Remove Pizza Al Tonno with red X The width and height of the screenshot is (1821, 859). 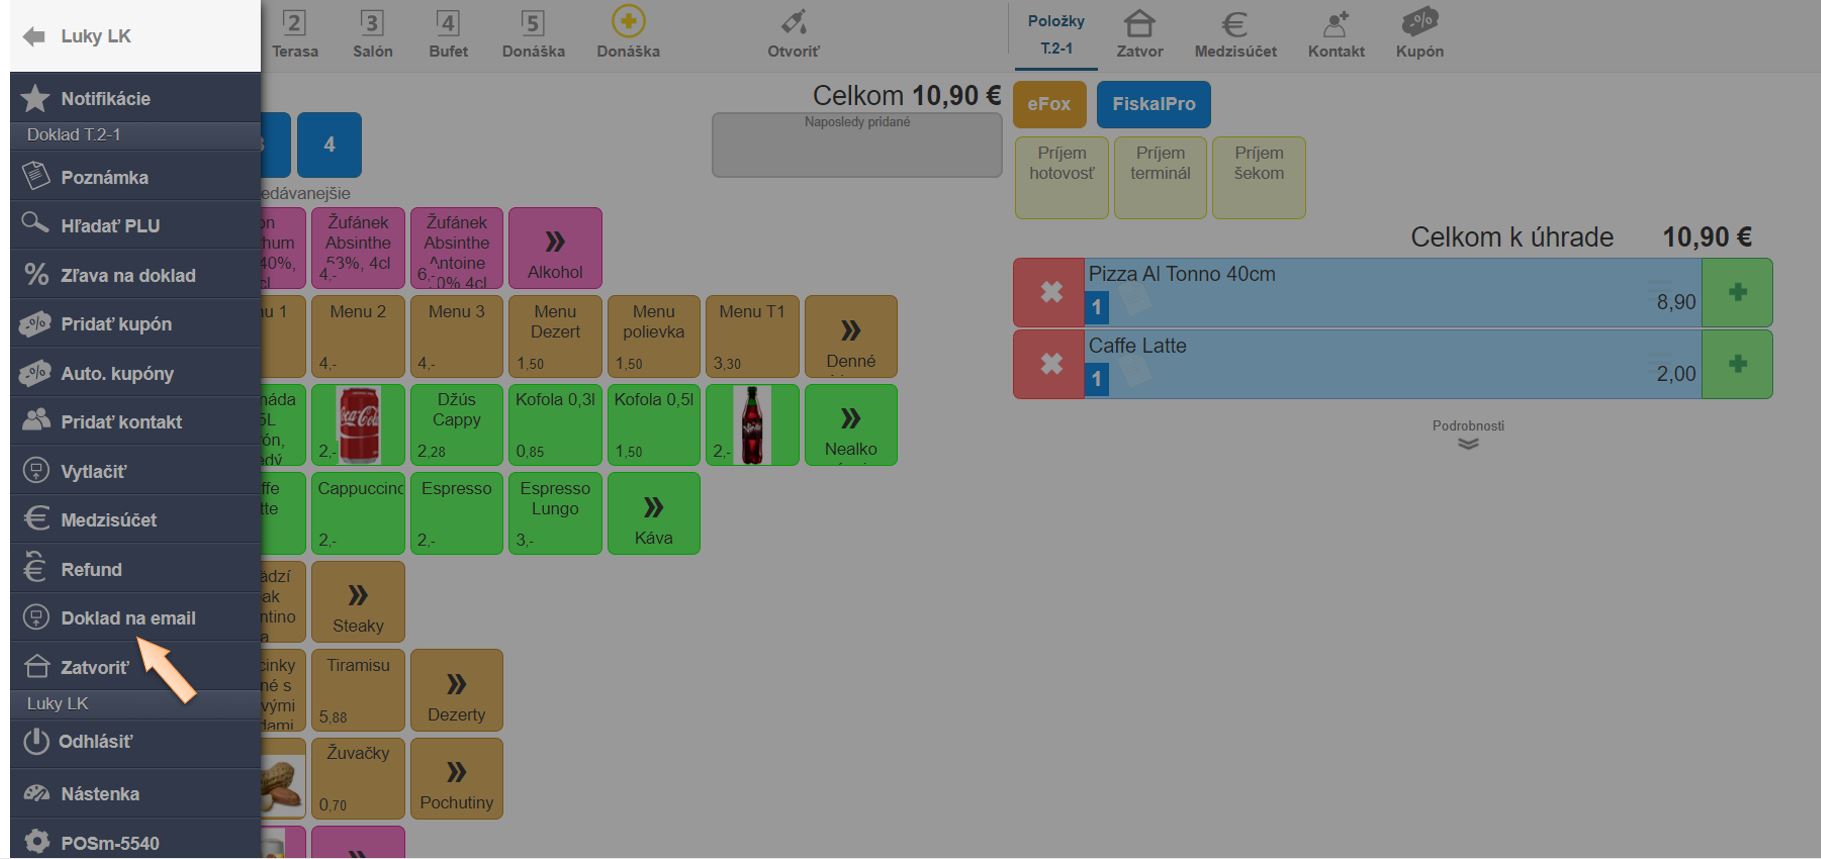pos(1050,292)
